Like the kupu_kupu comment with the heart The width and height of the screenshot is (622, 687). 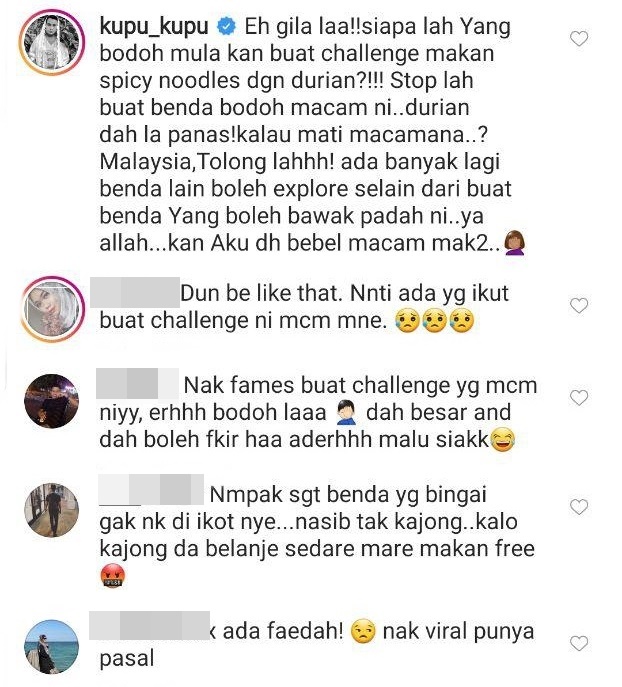pos(579,39)
